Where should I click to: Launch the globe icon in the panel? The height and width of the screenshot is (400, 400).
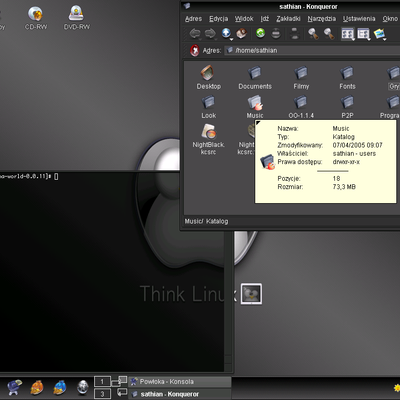coord(82,387)
